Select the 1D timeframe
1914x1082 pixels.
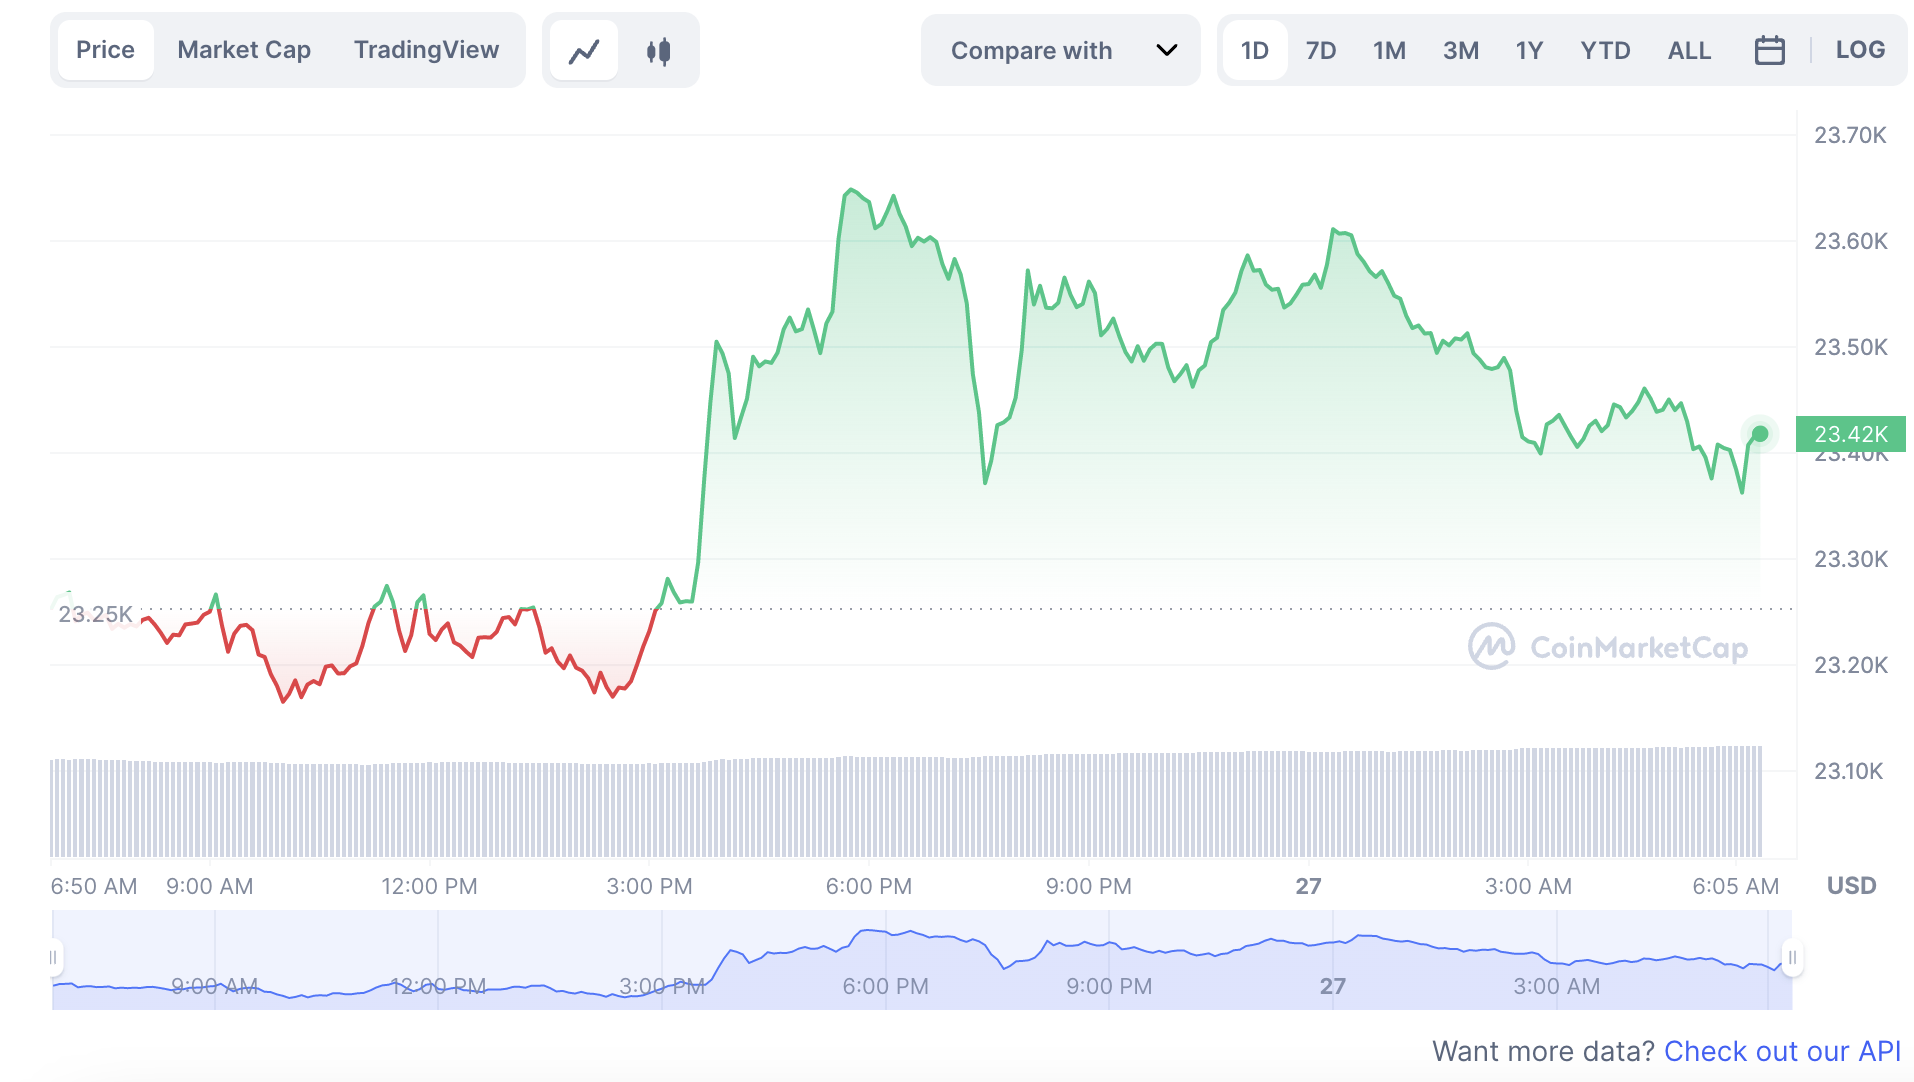coord(1253,49)
